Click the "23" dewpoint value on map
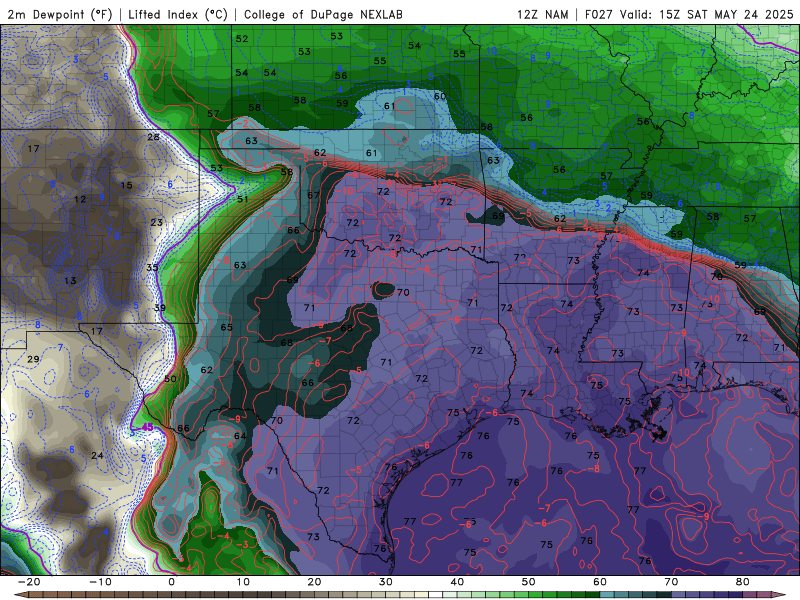 tap(157, 222)
